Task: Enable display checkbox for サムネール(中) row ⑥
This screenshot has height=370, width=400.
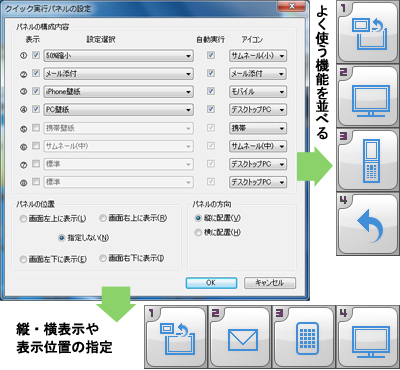Action: tap(36, 146)
